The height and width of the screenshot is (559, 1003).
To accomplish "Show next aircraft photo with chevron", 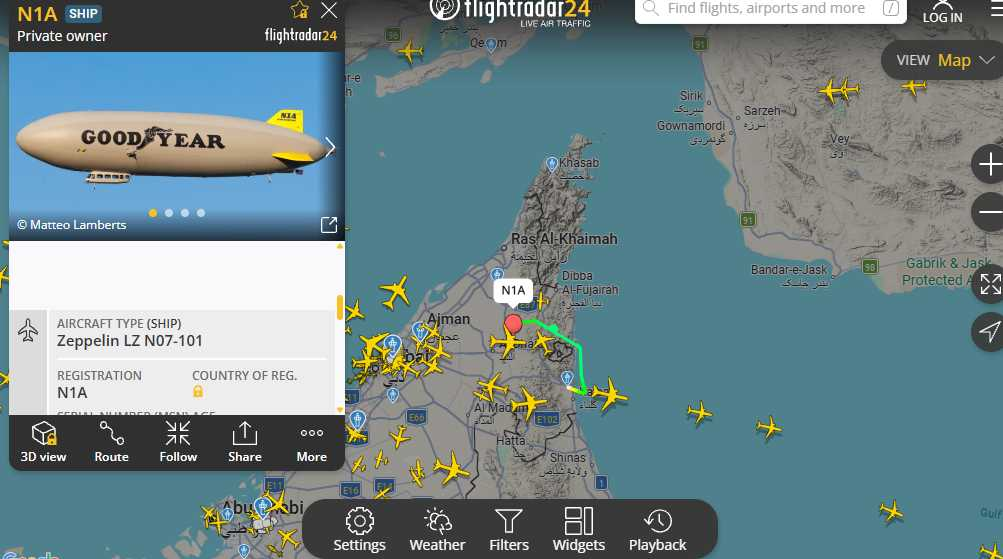I will pos(329,147).
